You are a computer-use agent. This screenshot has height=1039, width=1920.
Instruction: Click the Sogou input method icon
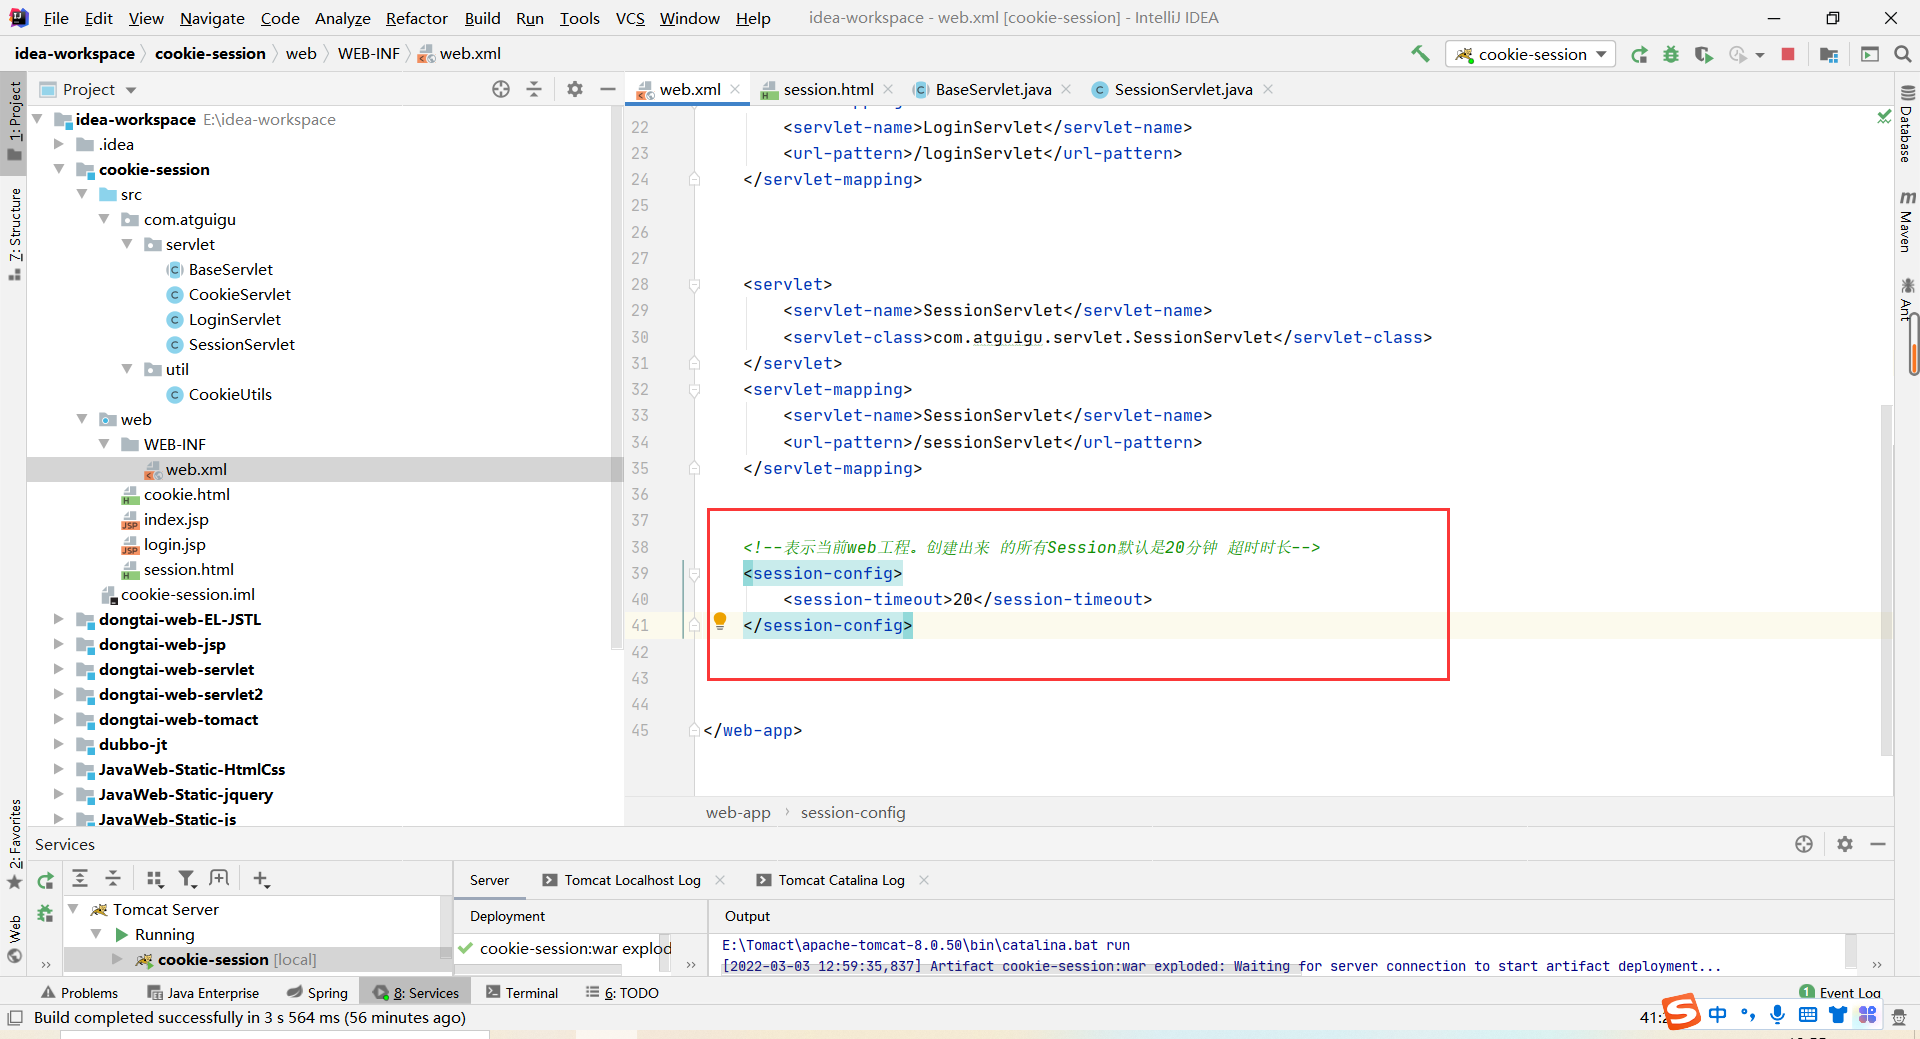[1681, 1012]
